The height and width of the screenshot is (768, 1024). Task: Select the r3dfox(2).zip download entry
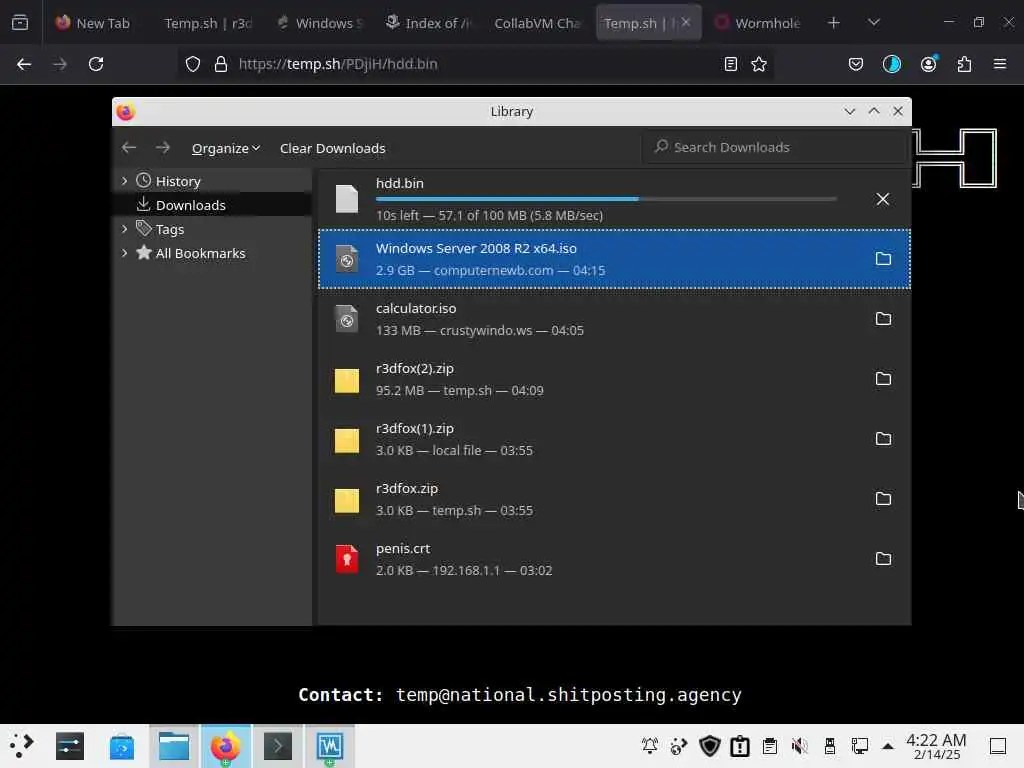click(614, 379)
